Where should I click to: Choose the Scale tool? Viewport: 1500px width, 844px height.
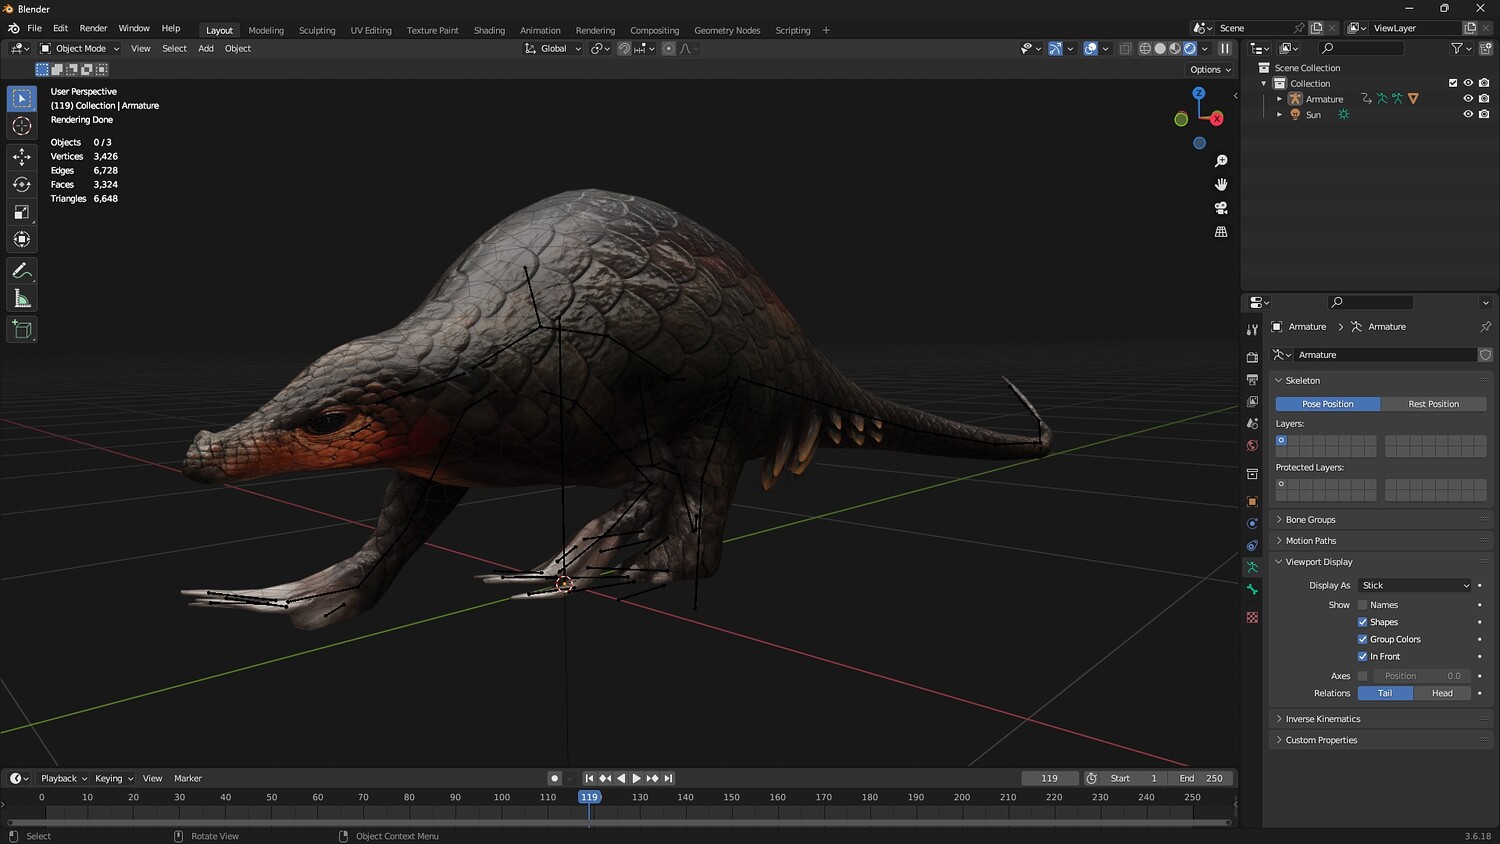tap(22, 212)
